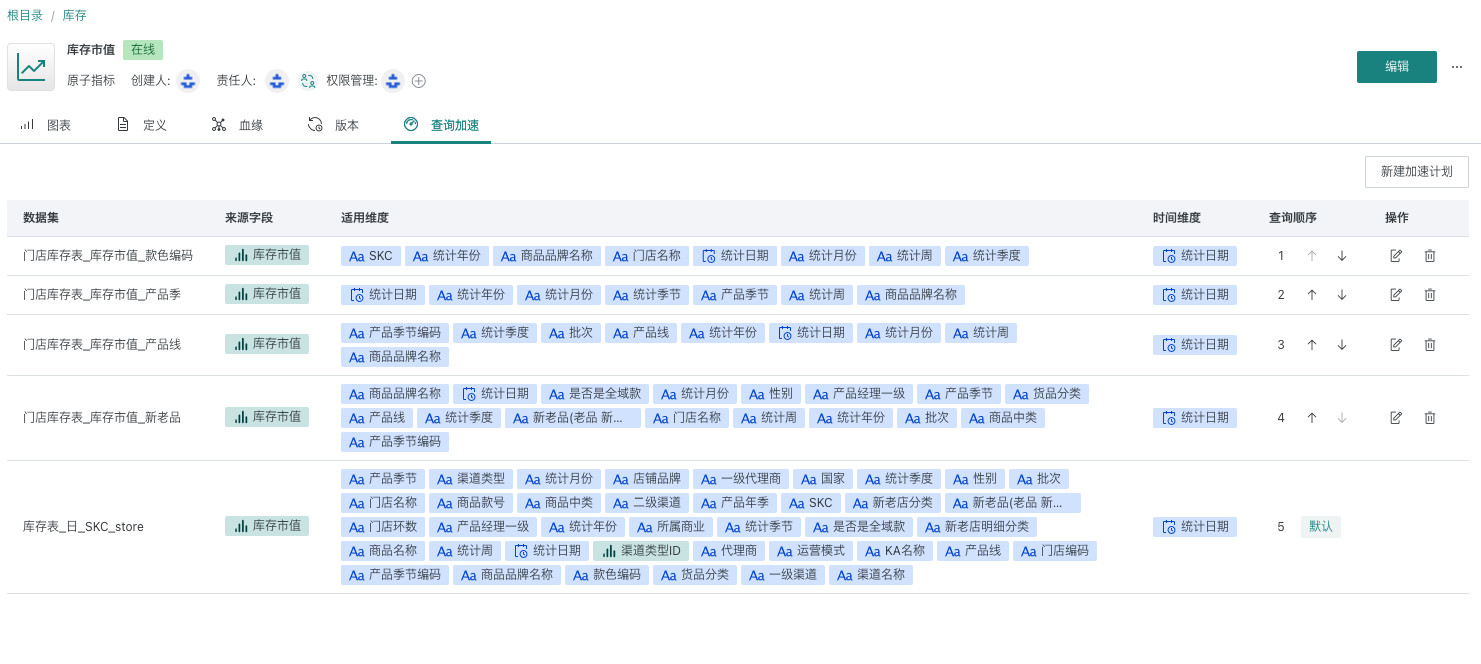This screenshot has height=664, width=1481.
Task: Click the add permission manager plus icon
Action: point(419,81)
